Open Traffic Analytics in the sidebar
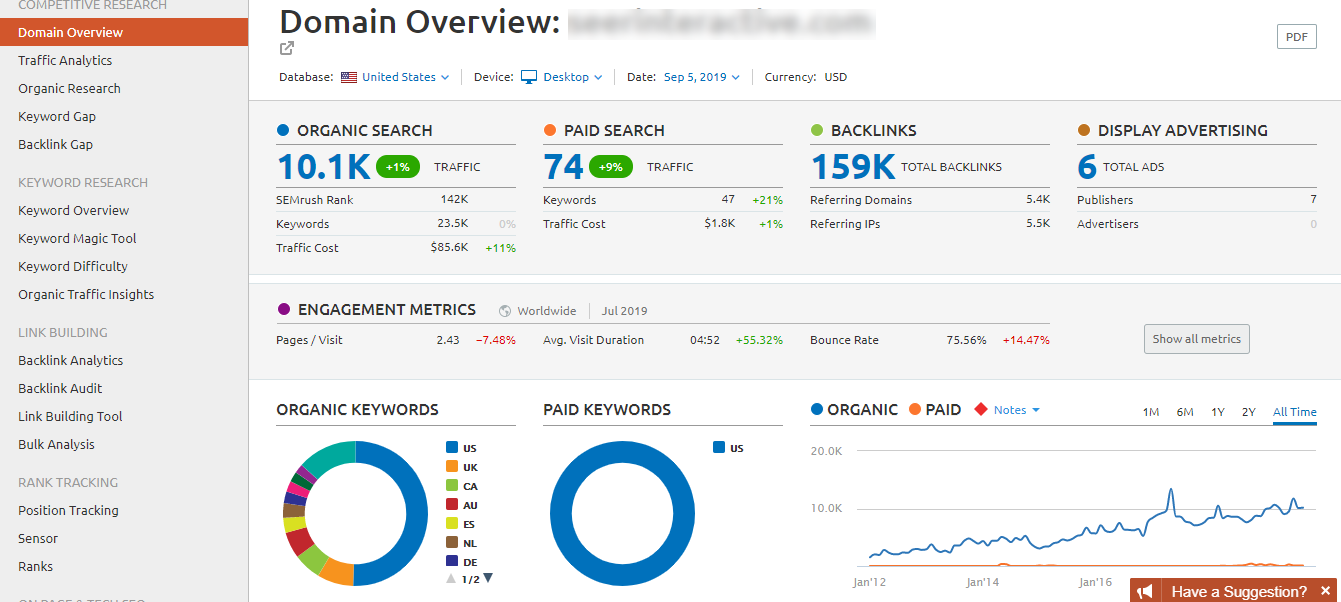Image resolution: width=1341 pixels, height=602 pixels. tap(65, 60)
